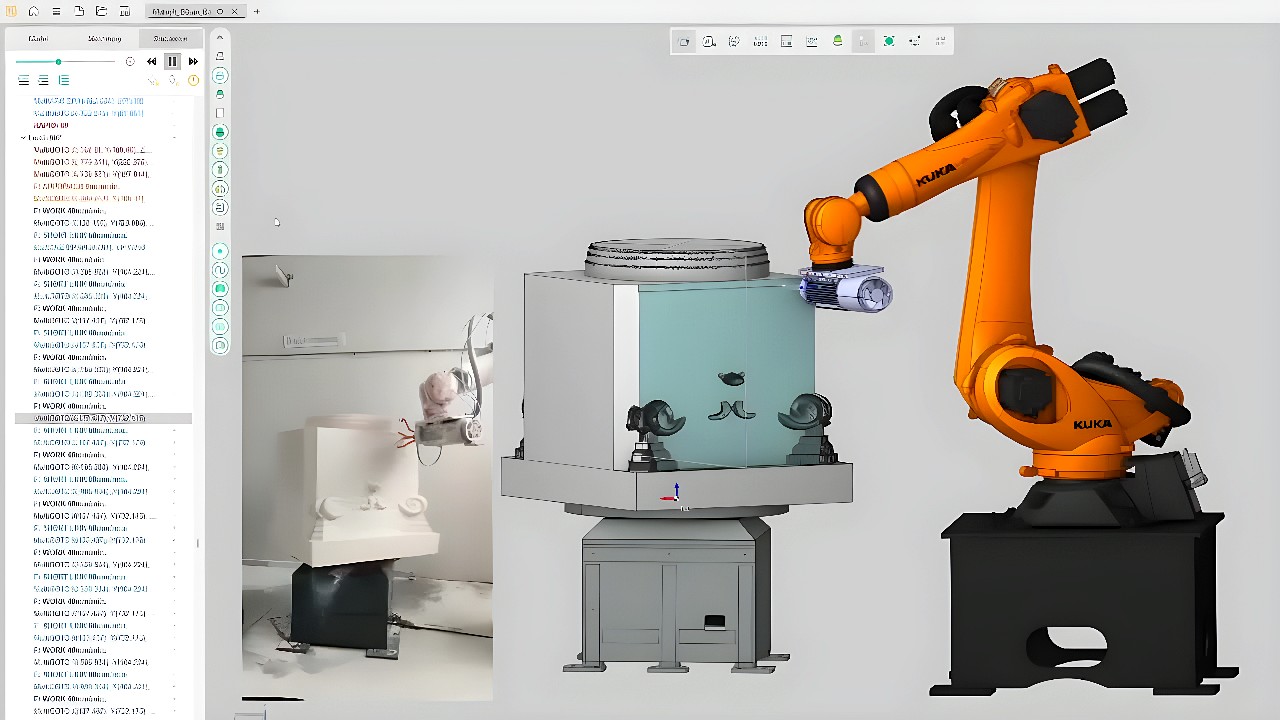The width and height of the screenshot is (1280, 720).
Task: Add a new document tab with the plus button
Action: coord(257,11)
